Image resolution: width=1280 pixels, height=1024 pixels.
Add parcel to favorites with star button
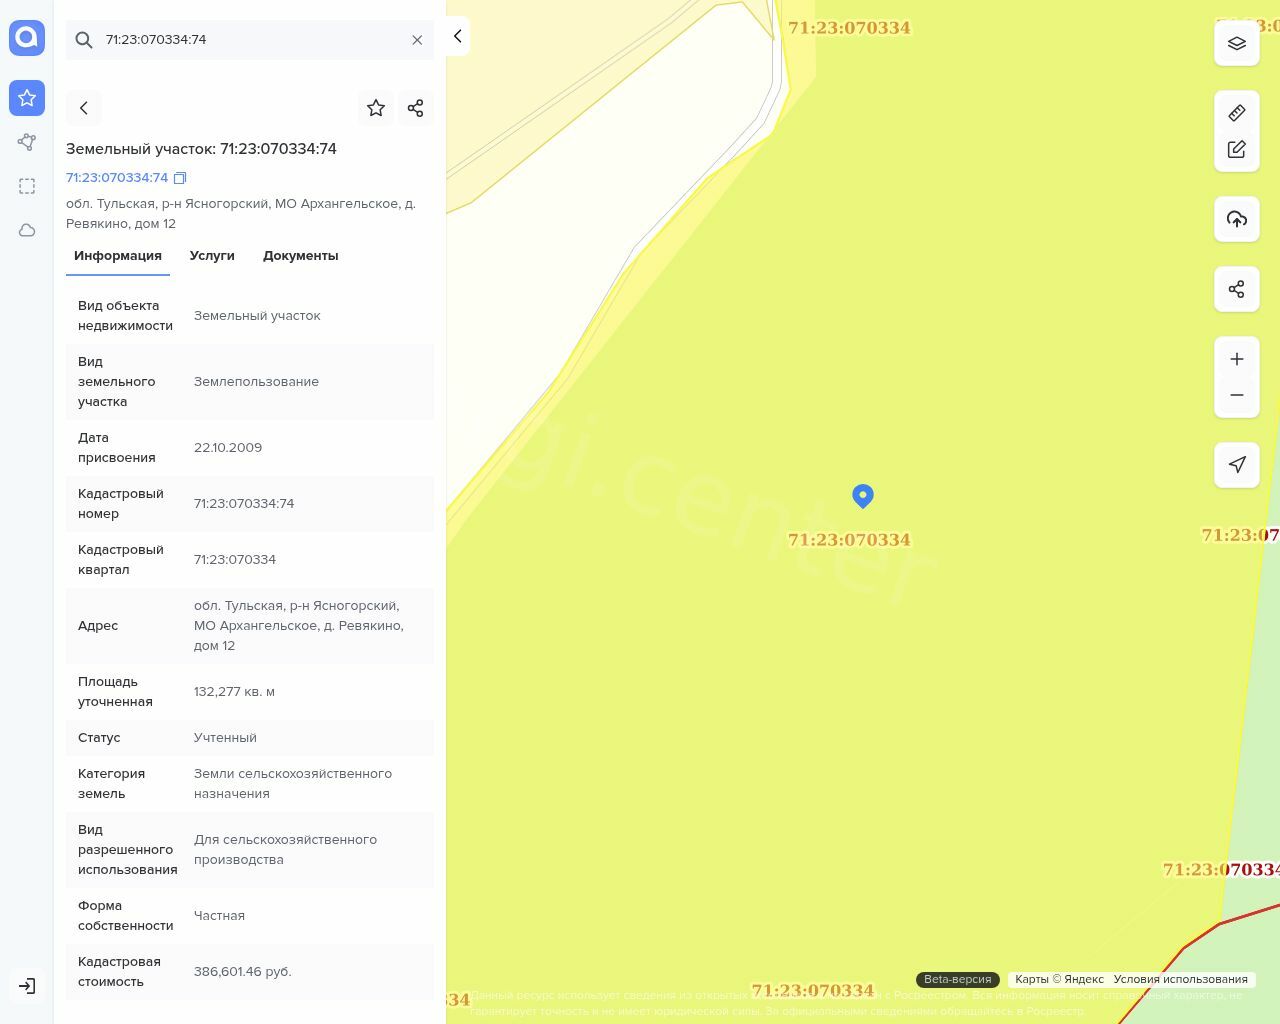point(376,108)
